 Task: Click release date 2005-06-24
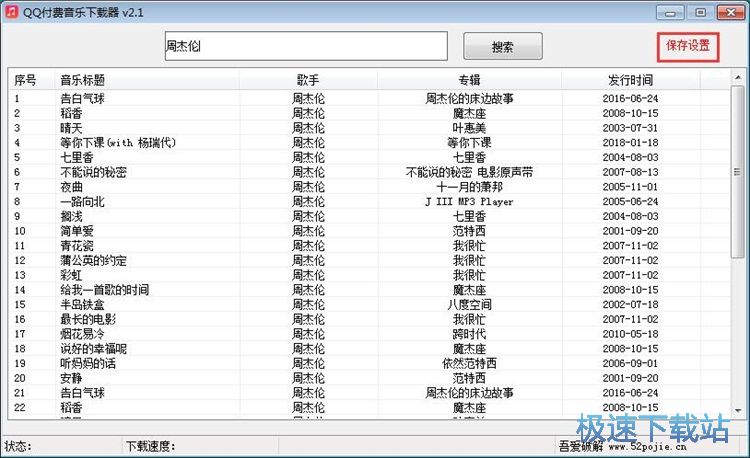tap(630, 202)
